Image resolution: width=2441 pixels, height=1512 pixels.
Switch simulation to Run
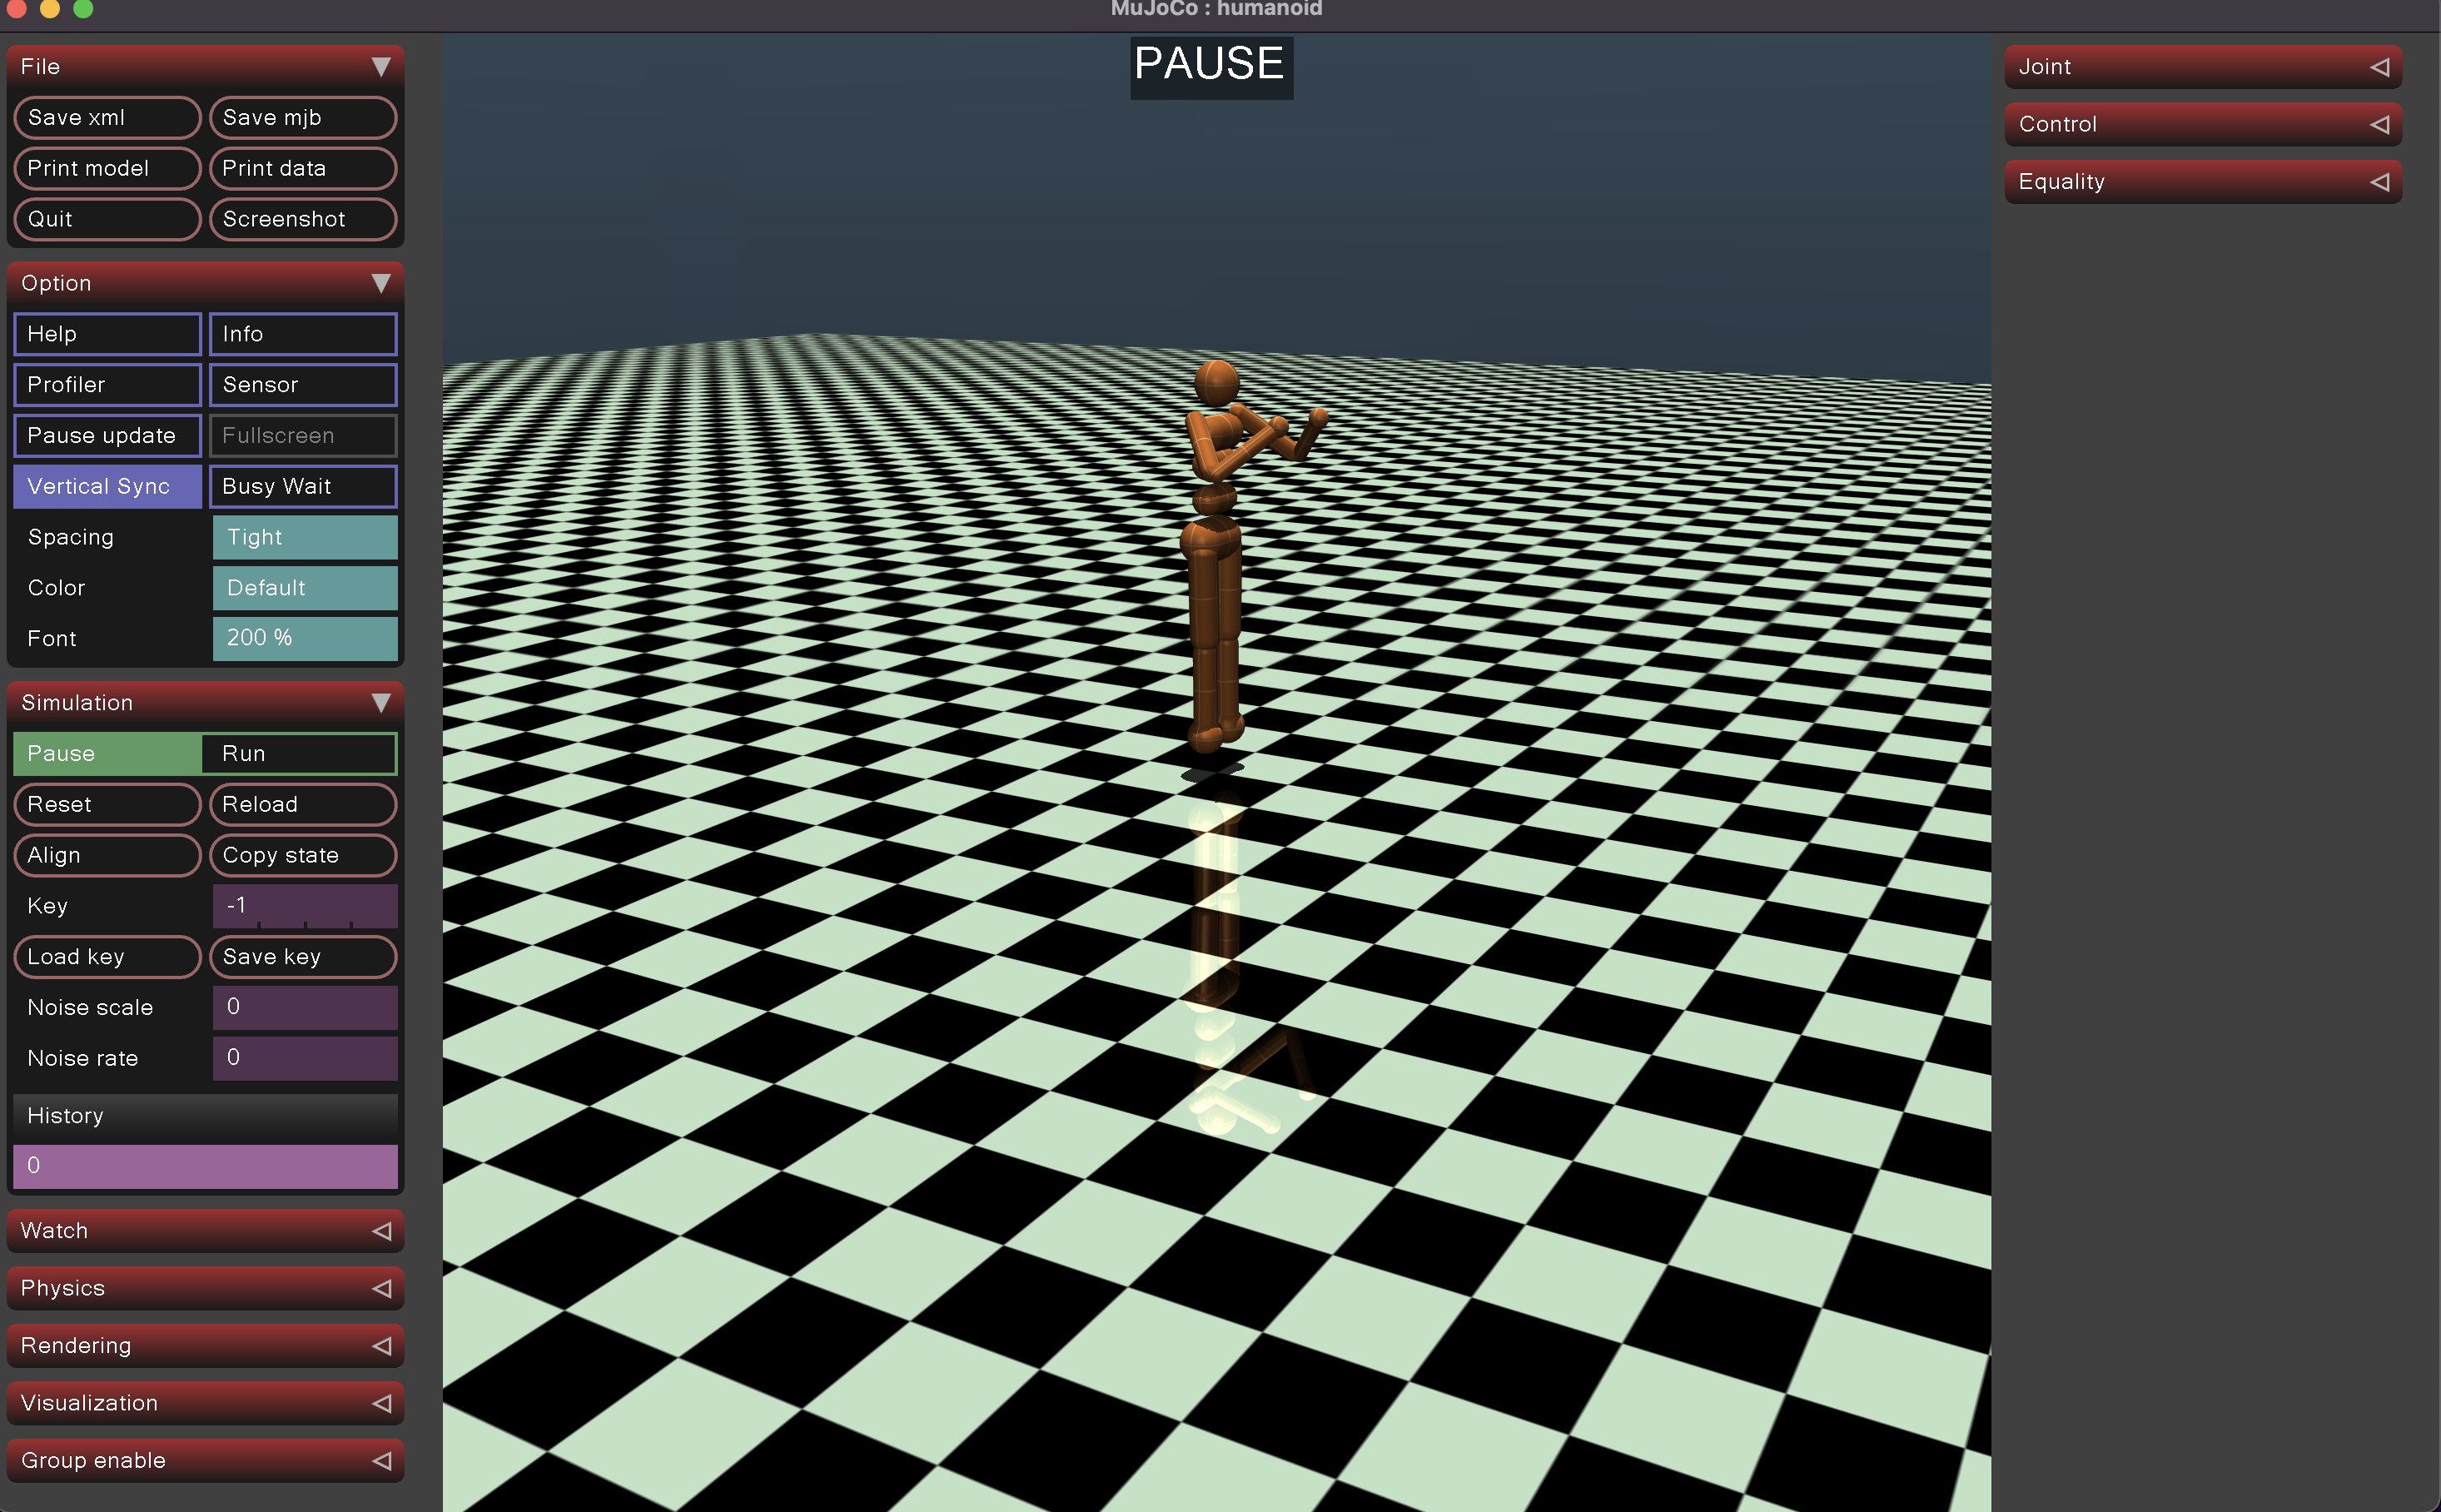pyautogui.click(x=298, y=753)
